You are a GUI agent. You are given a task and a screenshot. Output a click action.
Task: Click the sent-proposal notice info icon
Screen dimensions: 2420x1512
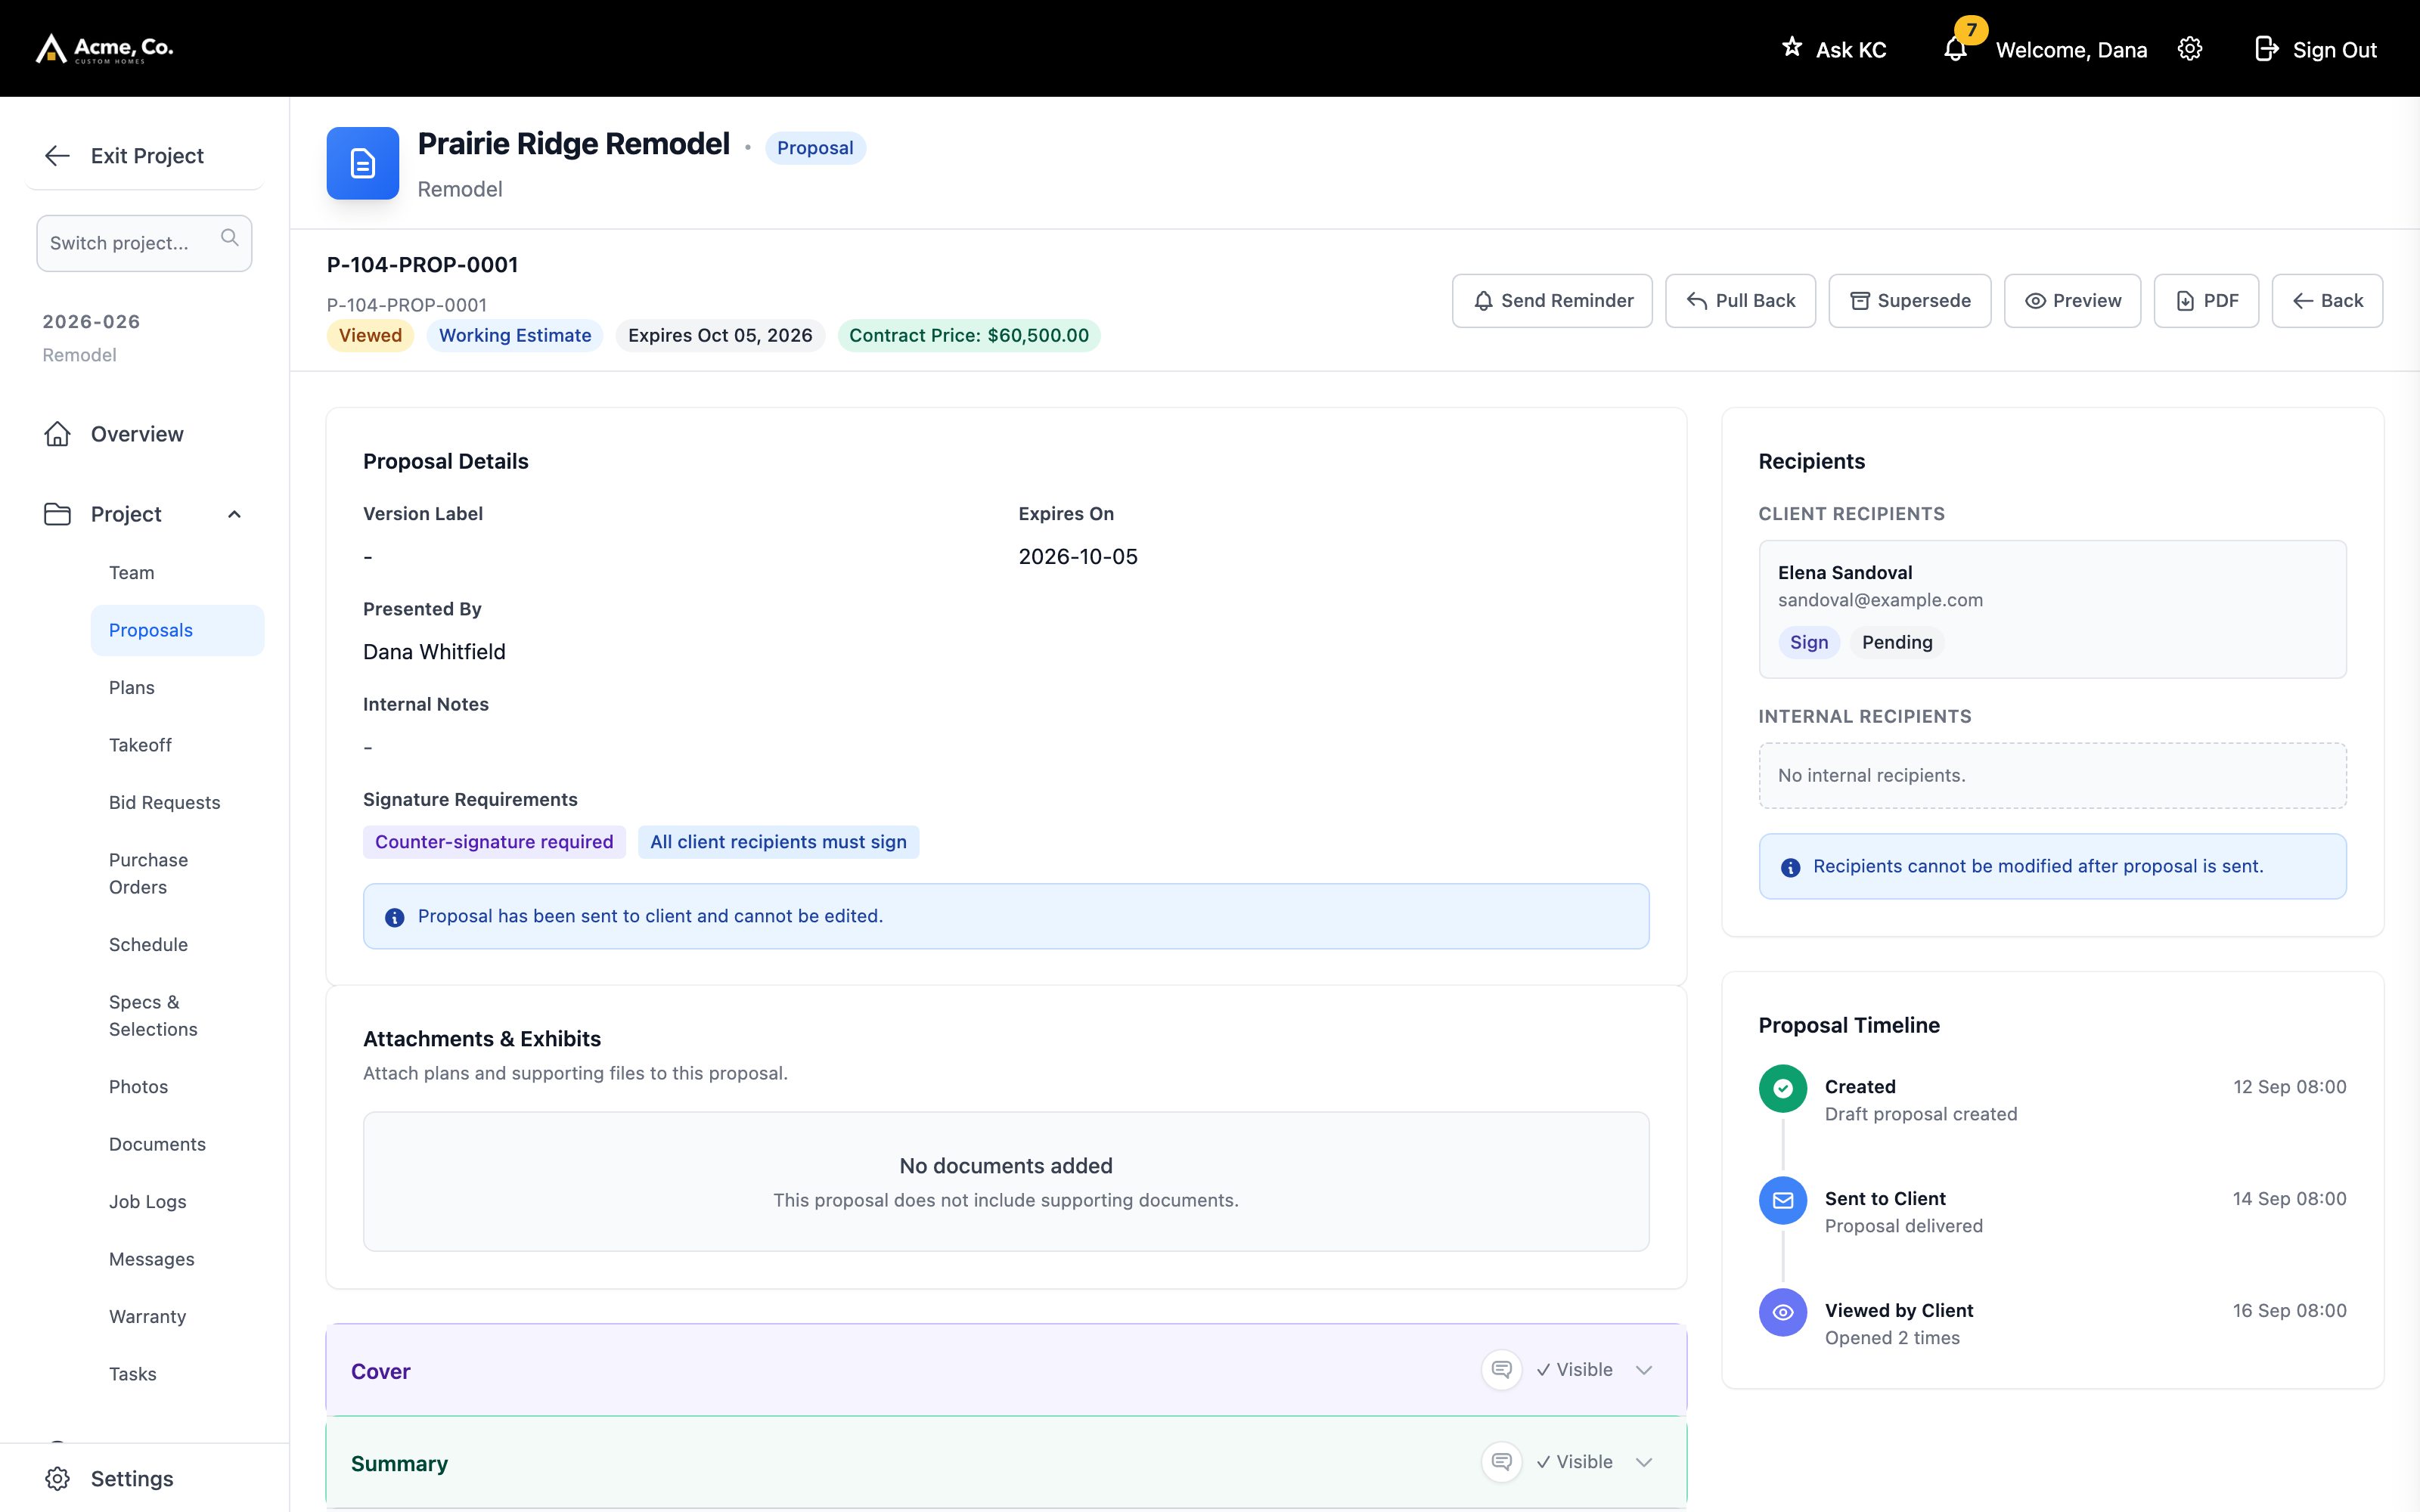click(x=395, y=917)
